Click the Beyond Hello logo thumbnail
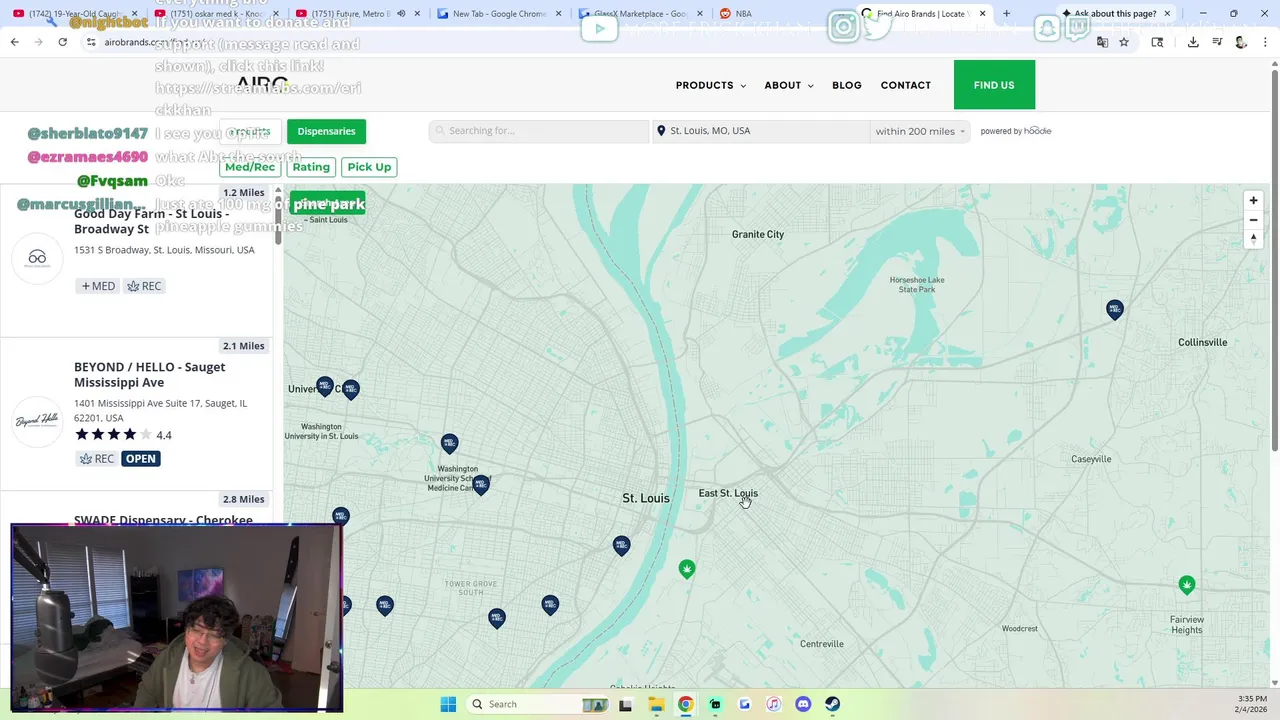Viewport: 1280px width, 720px height. 37,421
